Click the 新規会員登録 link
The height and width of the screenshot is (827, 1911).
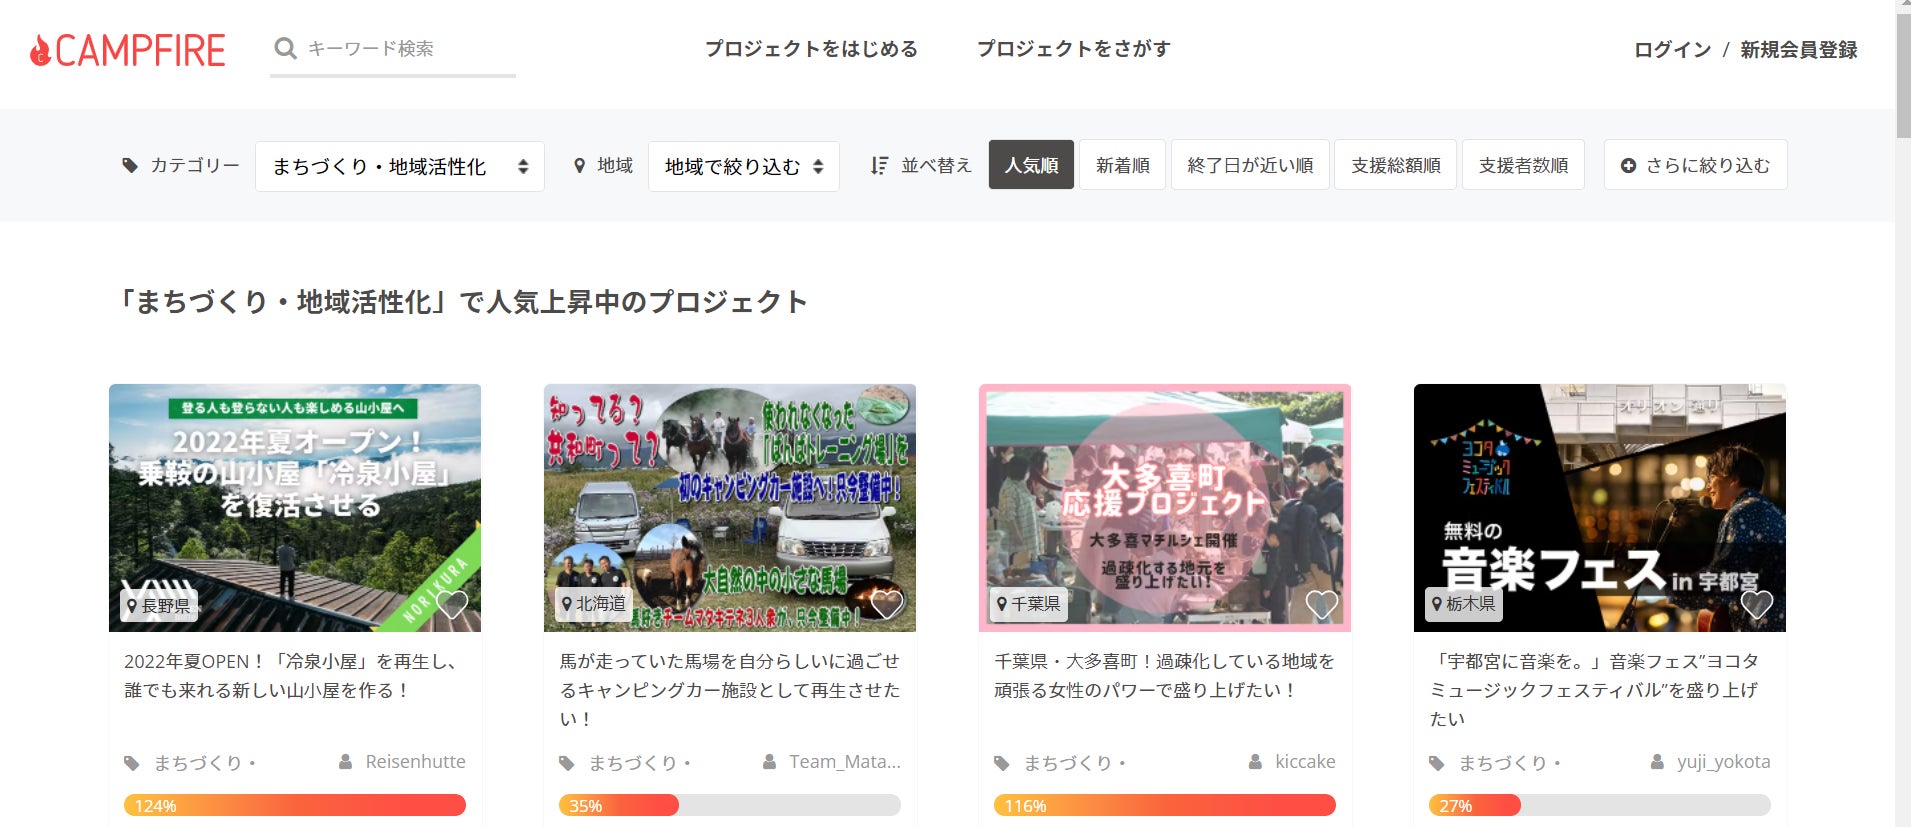[1799, 49]
